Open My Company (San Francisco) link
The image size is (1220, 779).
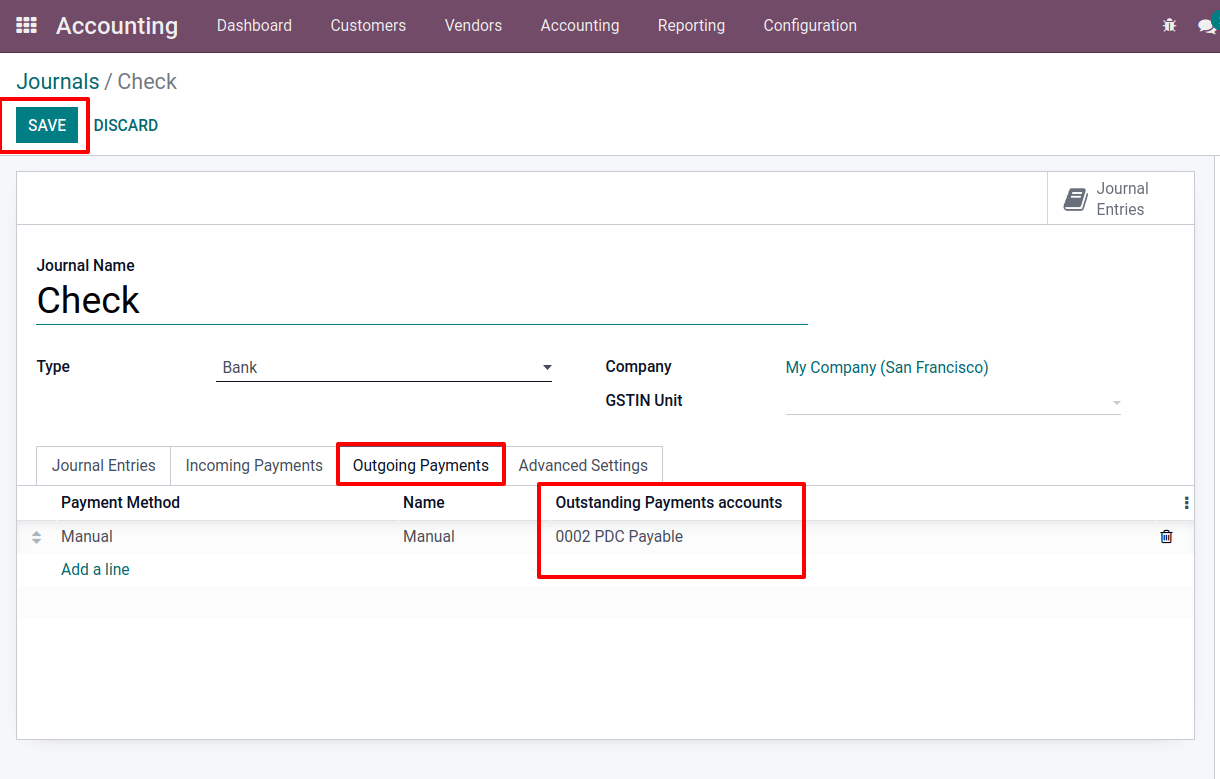(887, 367)
